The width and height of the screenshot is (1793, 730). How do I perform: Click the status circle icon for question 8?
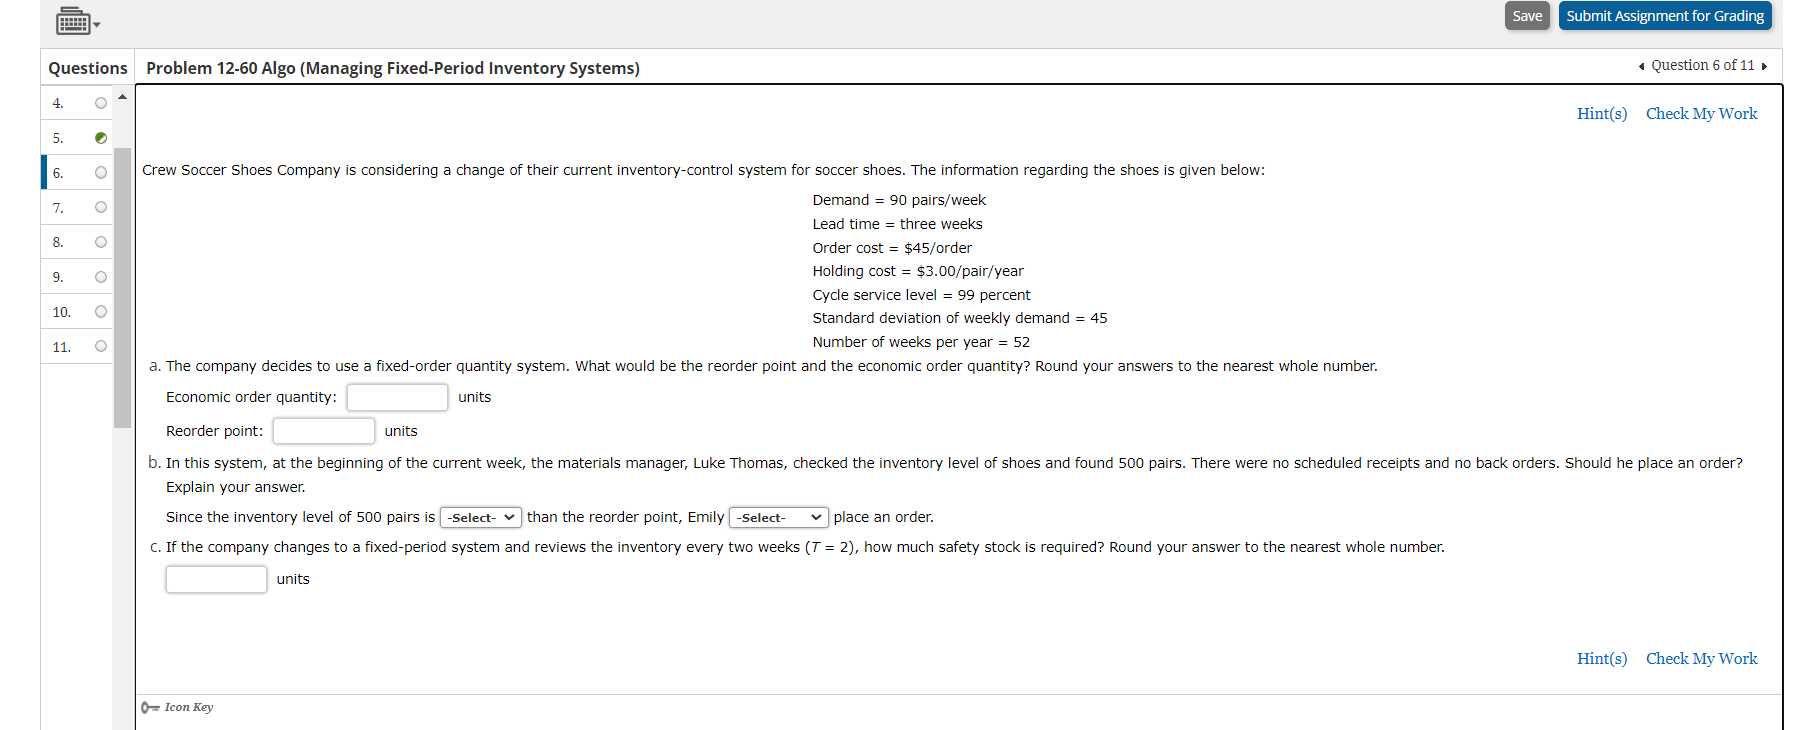click(x=101, y=241)
